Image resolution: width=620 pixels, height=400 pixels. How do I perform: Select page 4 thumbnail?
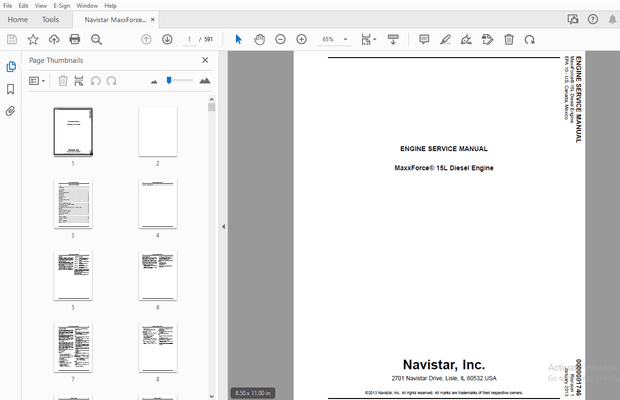(158, 204)
